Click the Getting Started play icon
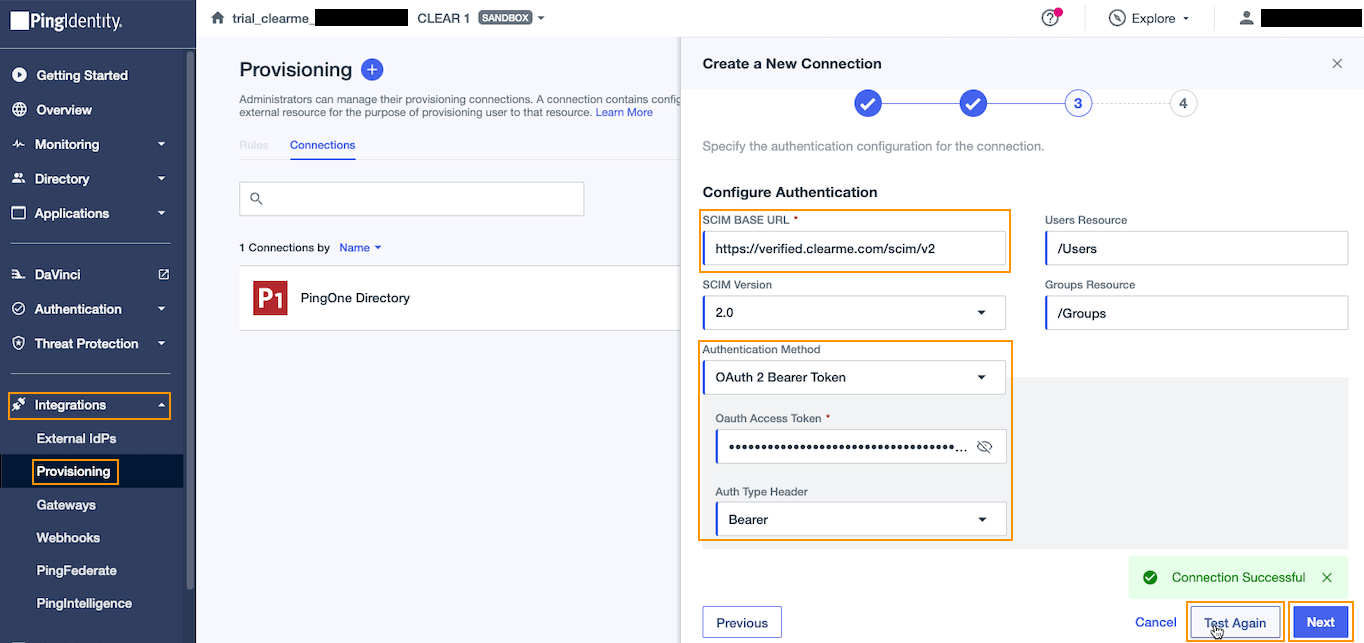1364x643 pixels. point(18,75)
